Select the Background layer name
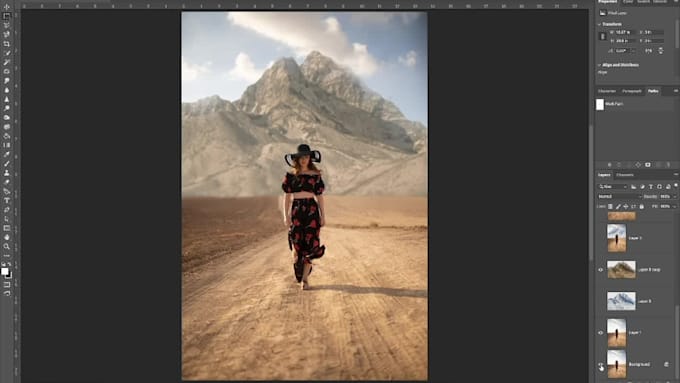The width and height of the screenshot is (680, 383). tap(639, 364)
